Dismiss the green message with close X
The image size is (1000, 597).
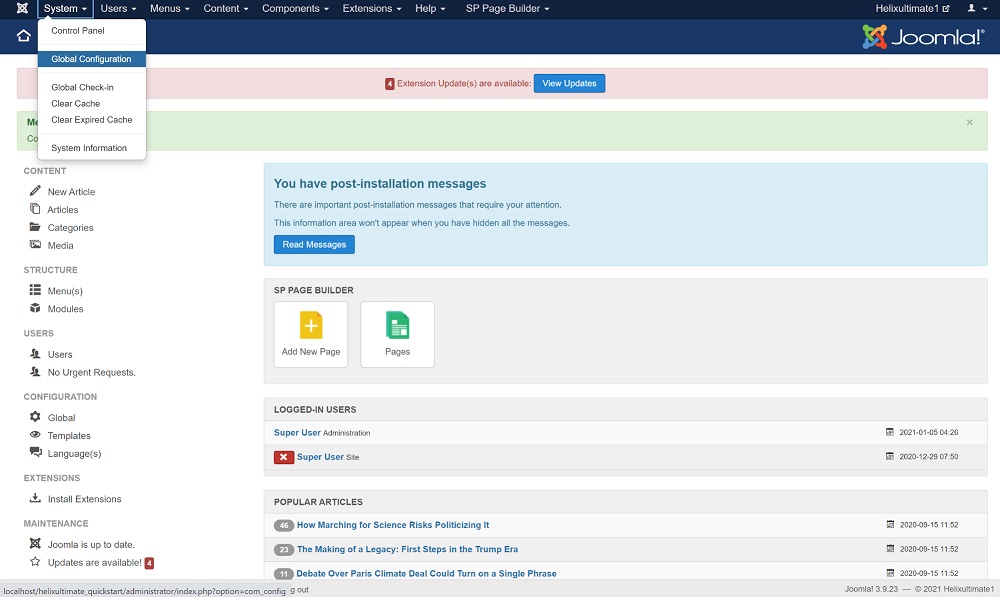969,122
